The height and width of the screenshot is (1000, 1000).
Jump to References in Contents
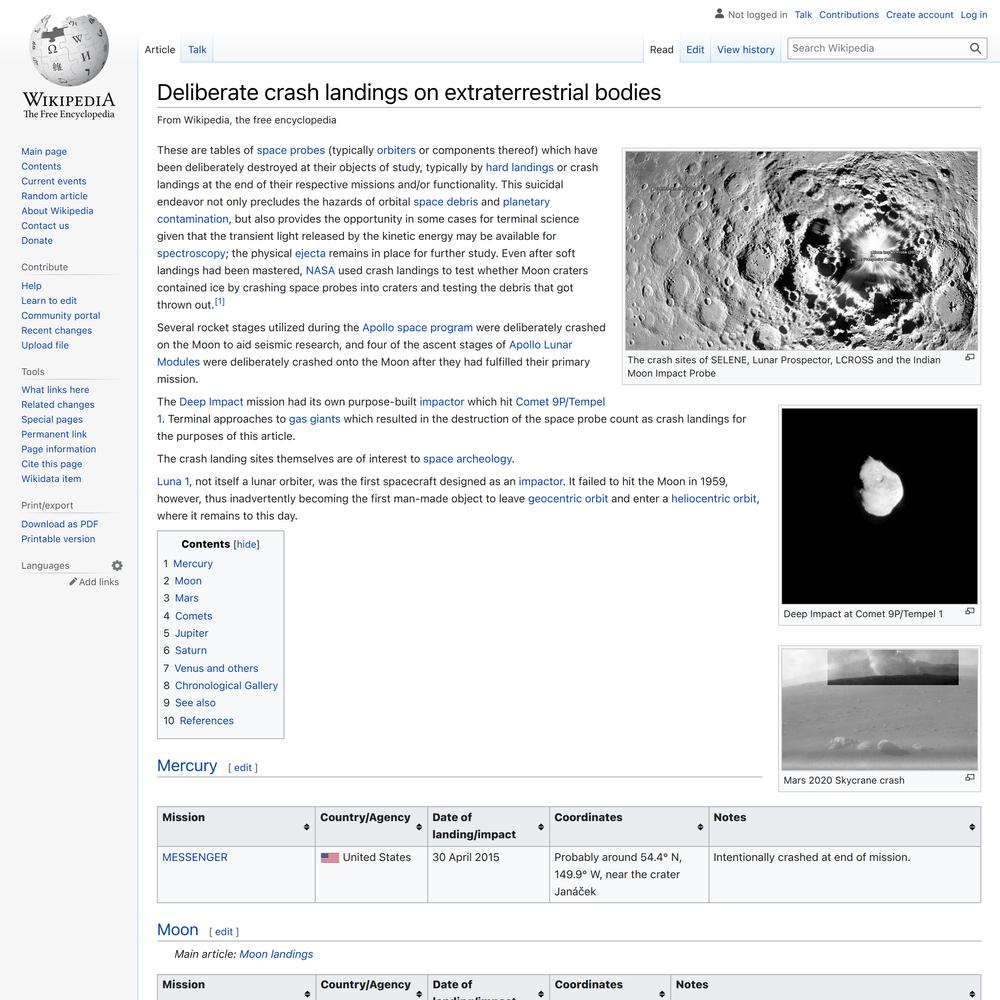[x=207, y=721]
